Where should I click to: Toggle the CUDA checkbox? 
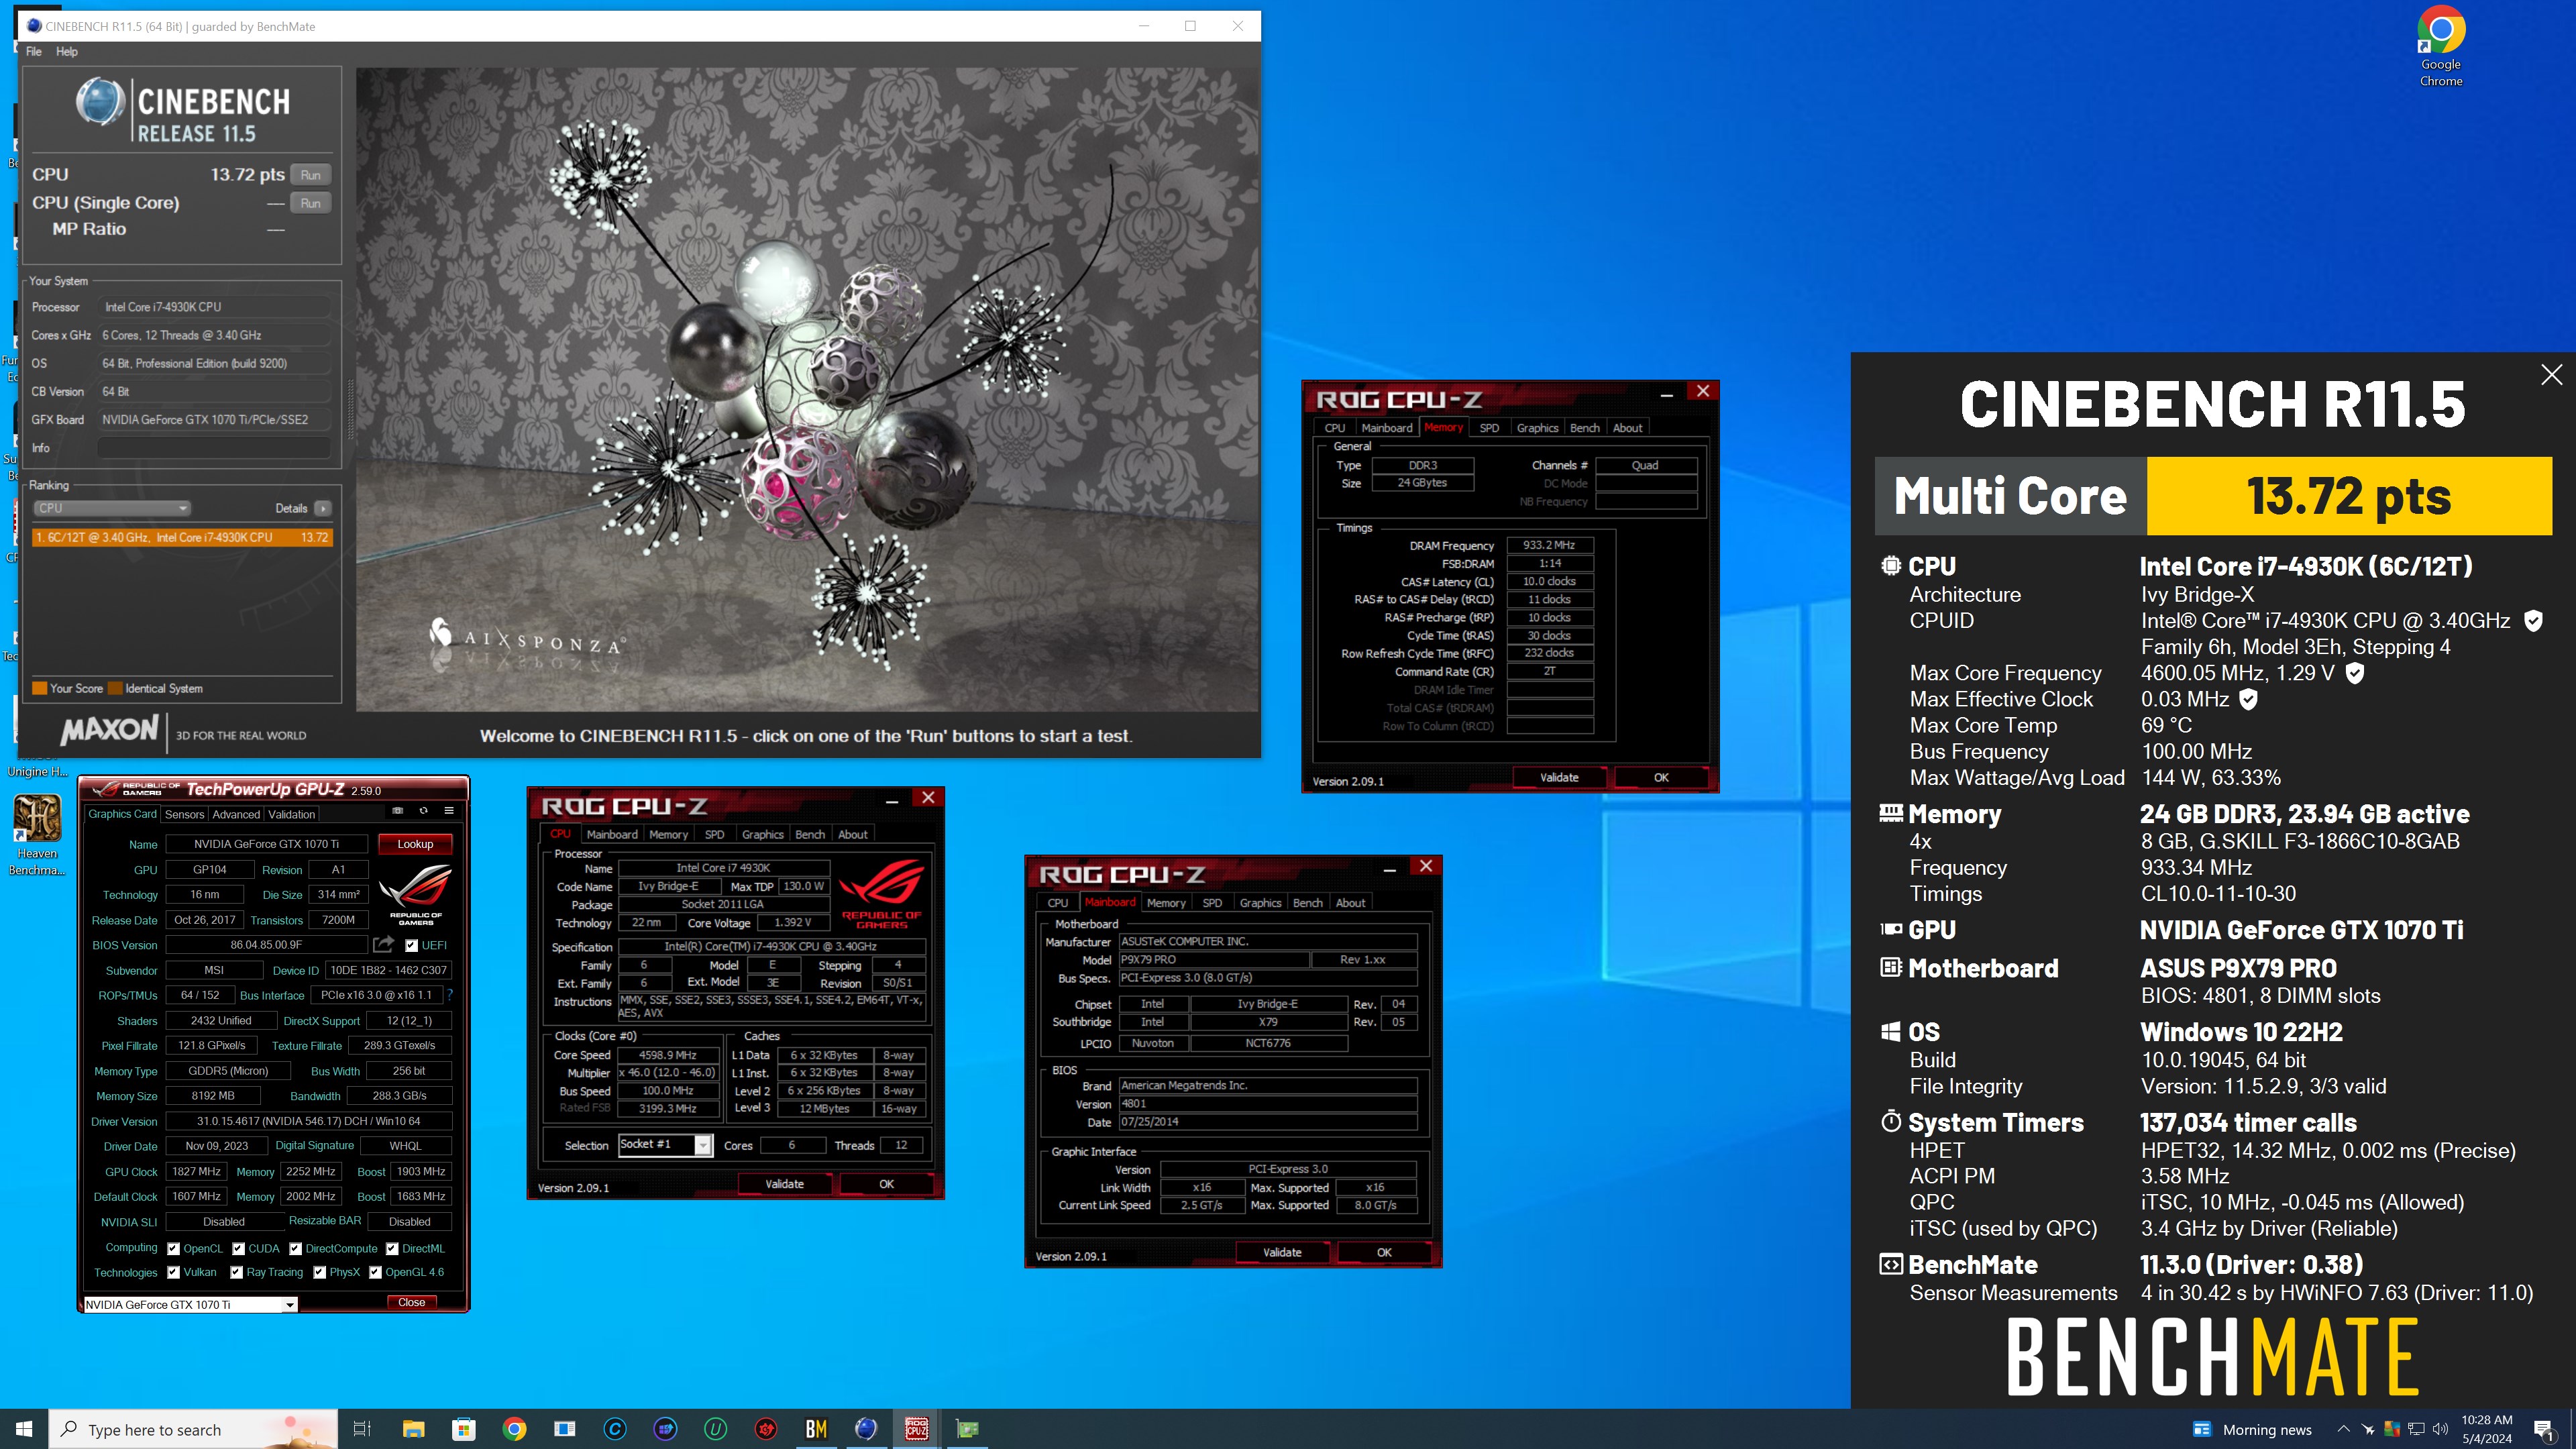(238, 1248)
